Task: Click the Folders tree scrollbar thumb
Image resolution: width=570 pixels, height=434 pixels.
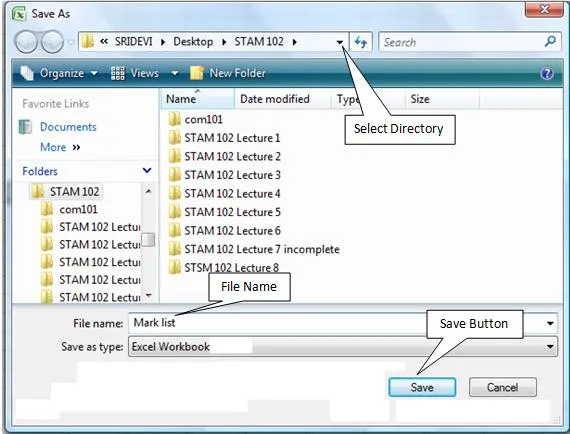Action: pyautogui.click(x=148, y=240)
